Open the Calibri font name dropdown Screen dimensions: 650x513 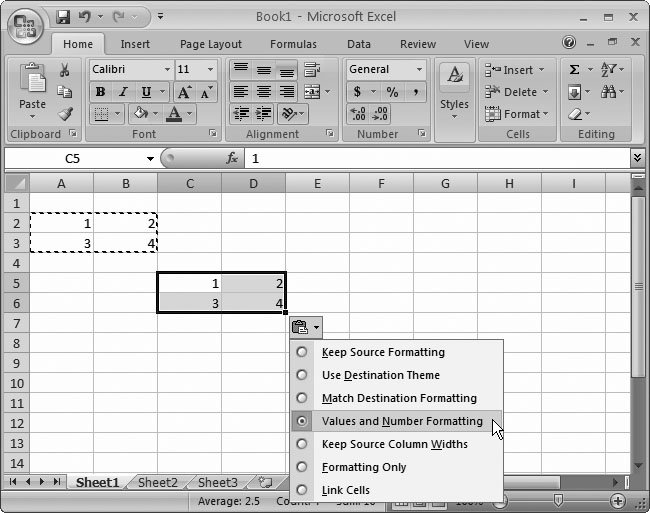[x=166, y=70]
